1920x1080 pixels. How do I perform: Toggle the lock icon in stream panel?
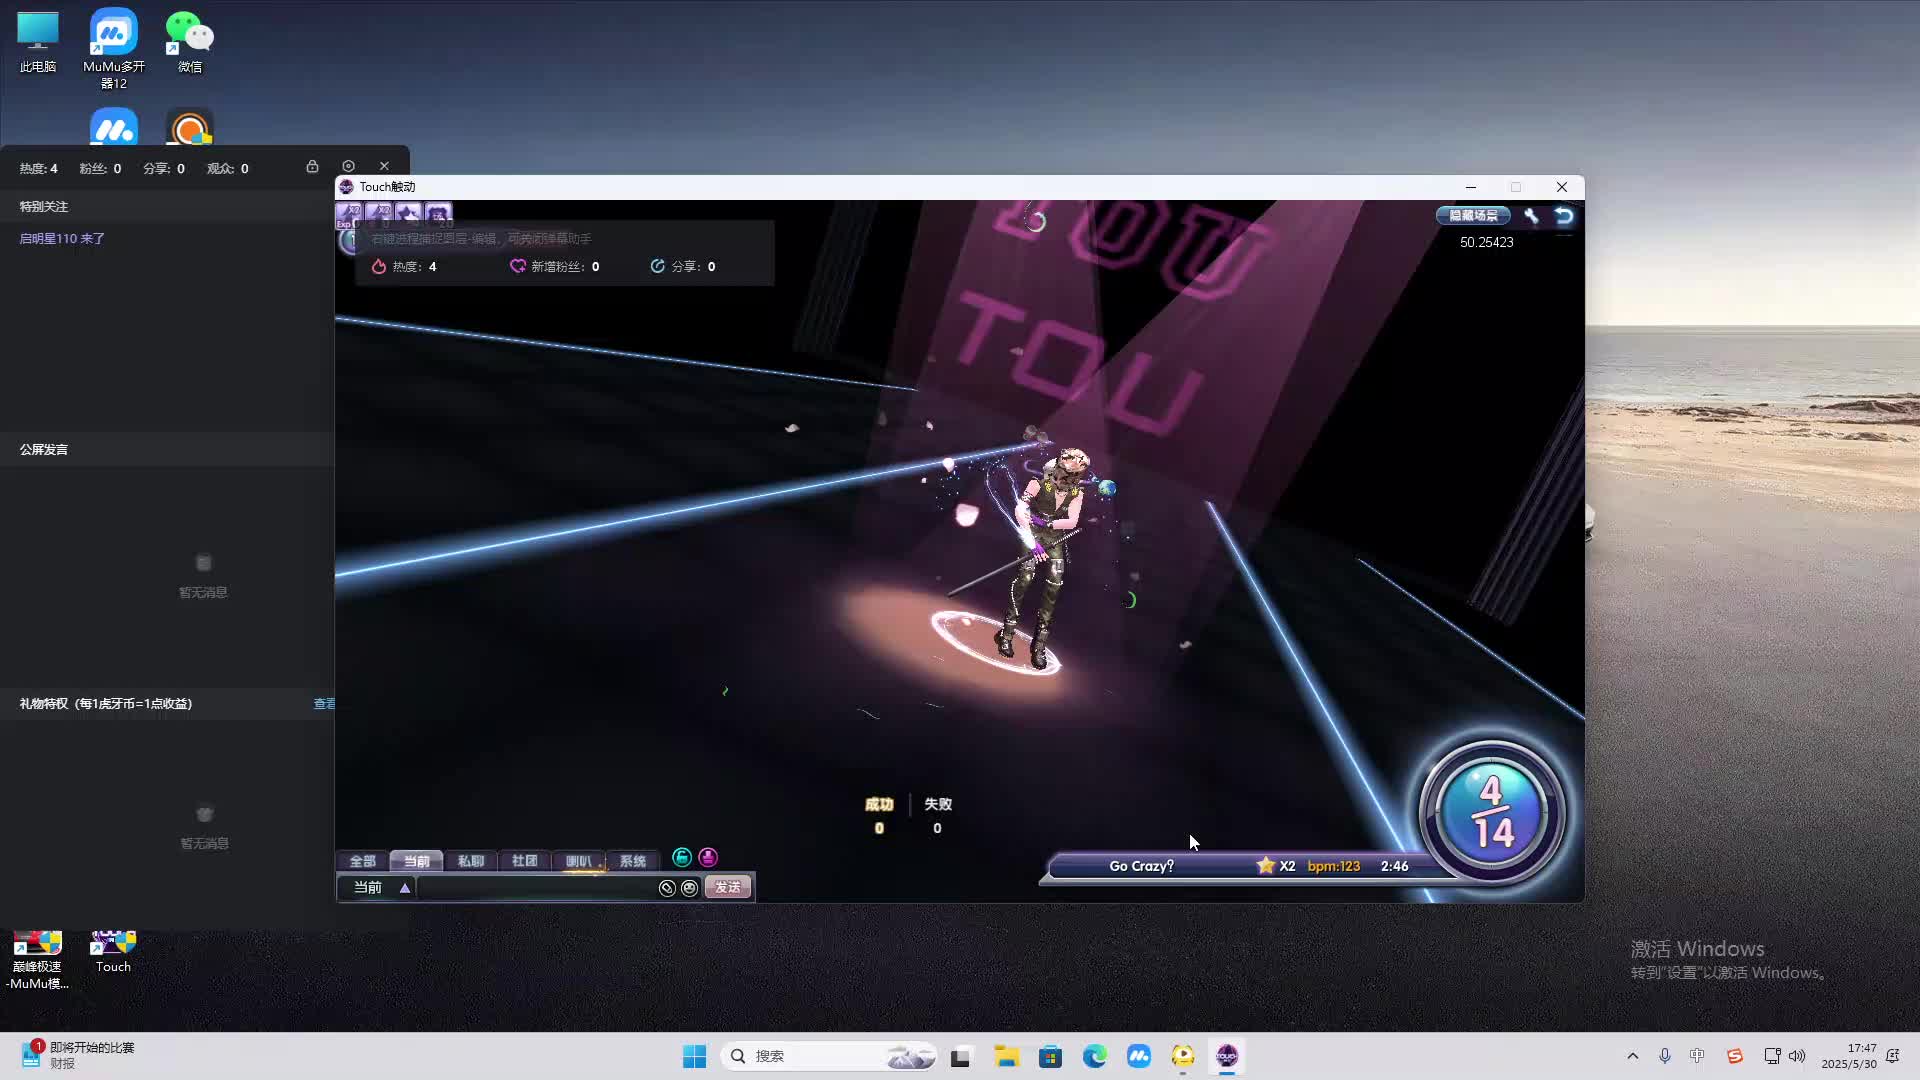(x=312, y=167)
